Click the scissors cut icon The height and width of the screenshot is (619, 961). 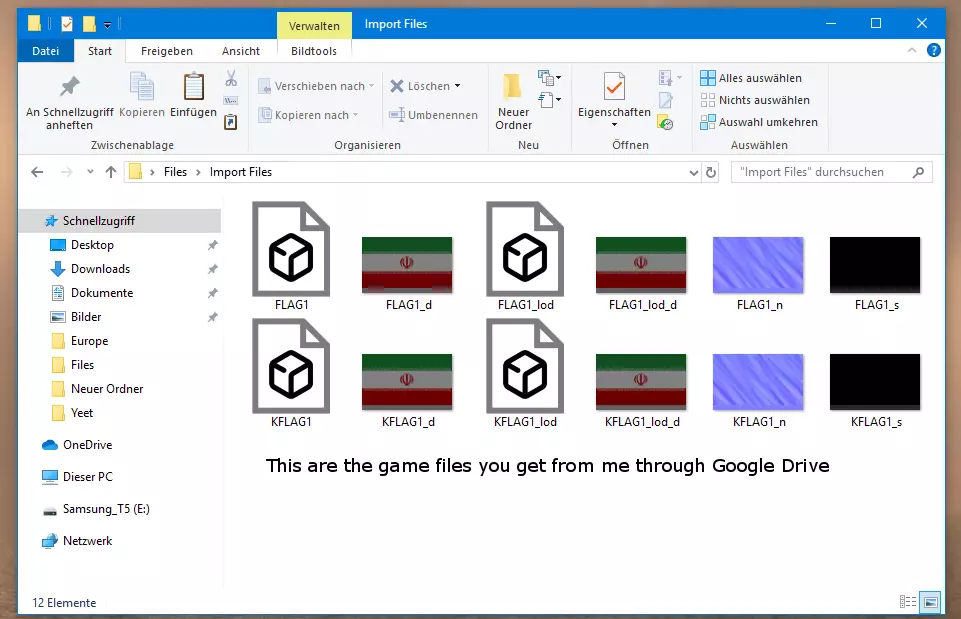coord(231,78)
